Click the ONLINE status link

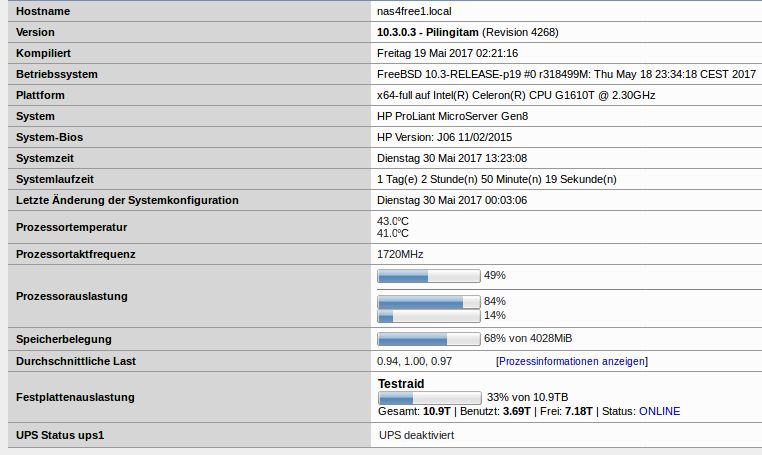click(x=659, y=411)
